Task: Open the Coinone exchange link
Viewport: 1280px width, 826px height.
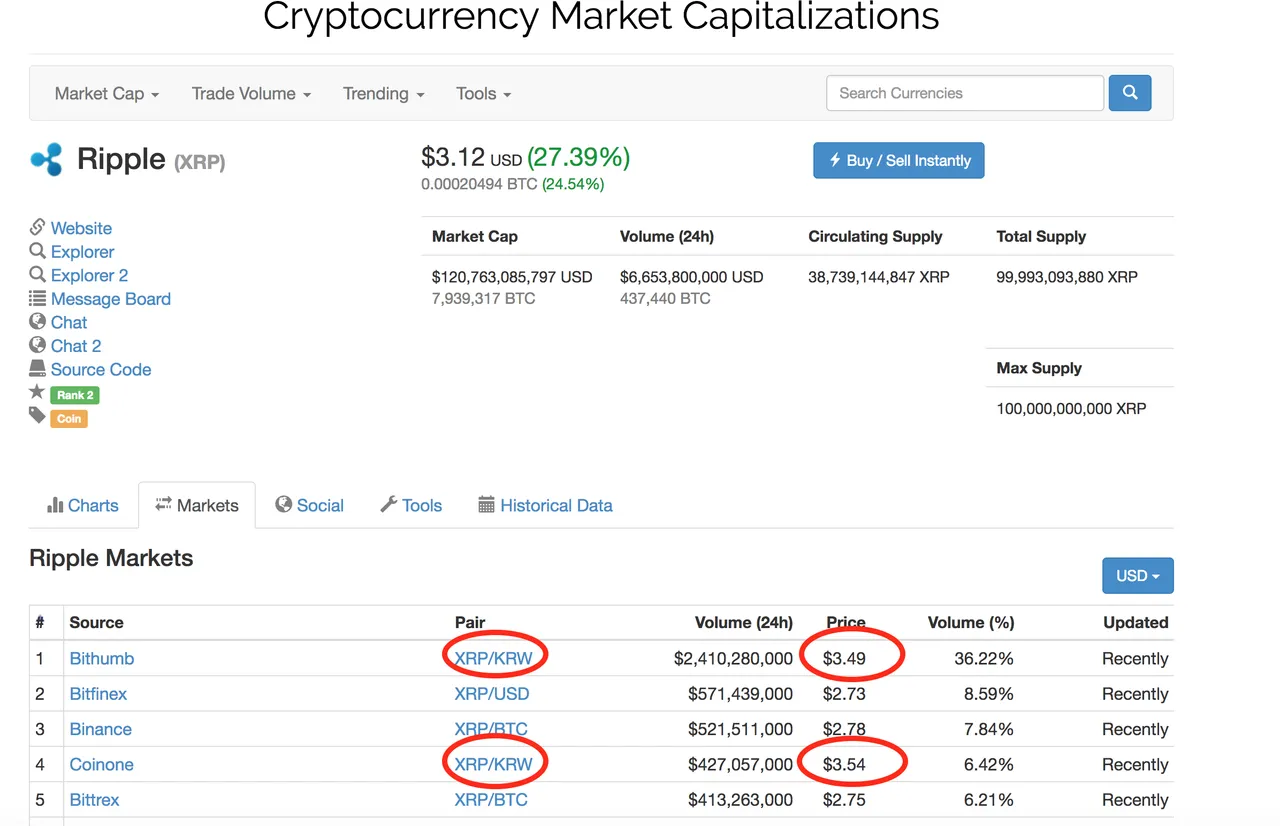Action: point(101,765)
